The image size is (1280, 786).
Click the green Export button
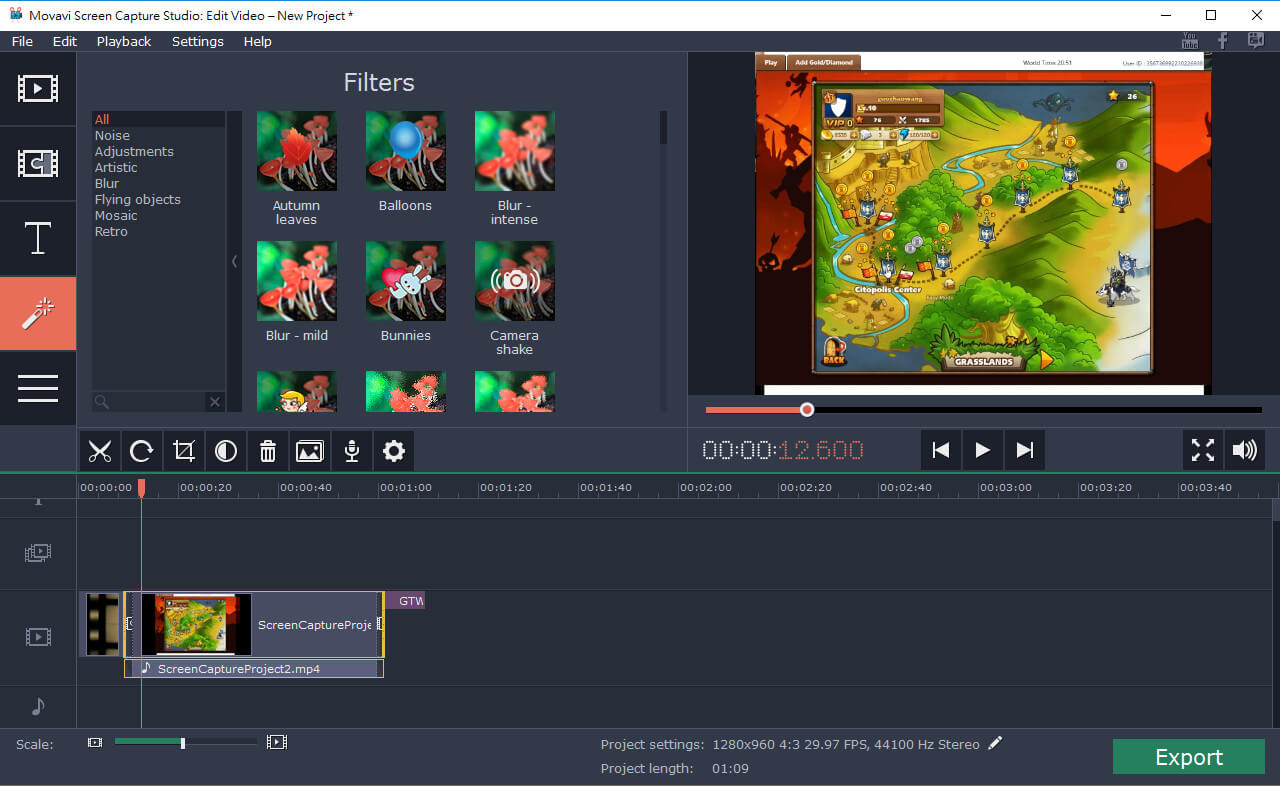(x=1188, y=757)
